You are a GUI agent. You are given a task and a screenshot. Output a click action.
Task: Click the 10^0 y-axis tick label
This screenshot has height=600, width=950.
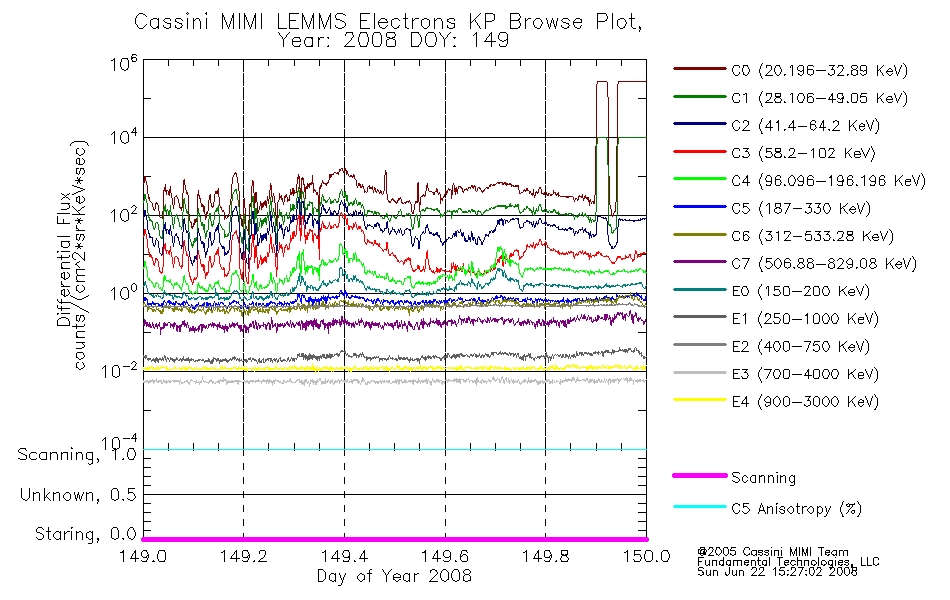[124, 293]
